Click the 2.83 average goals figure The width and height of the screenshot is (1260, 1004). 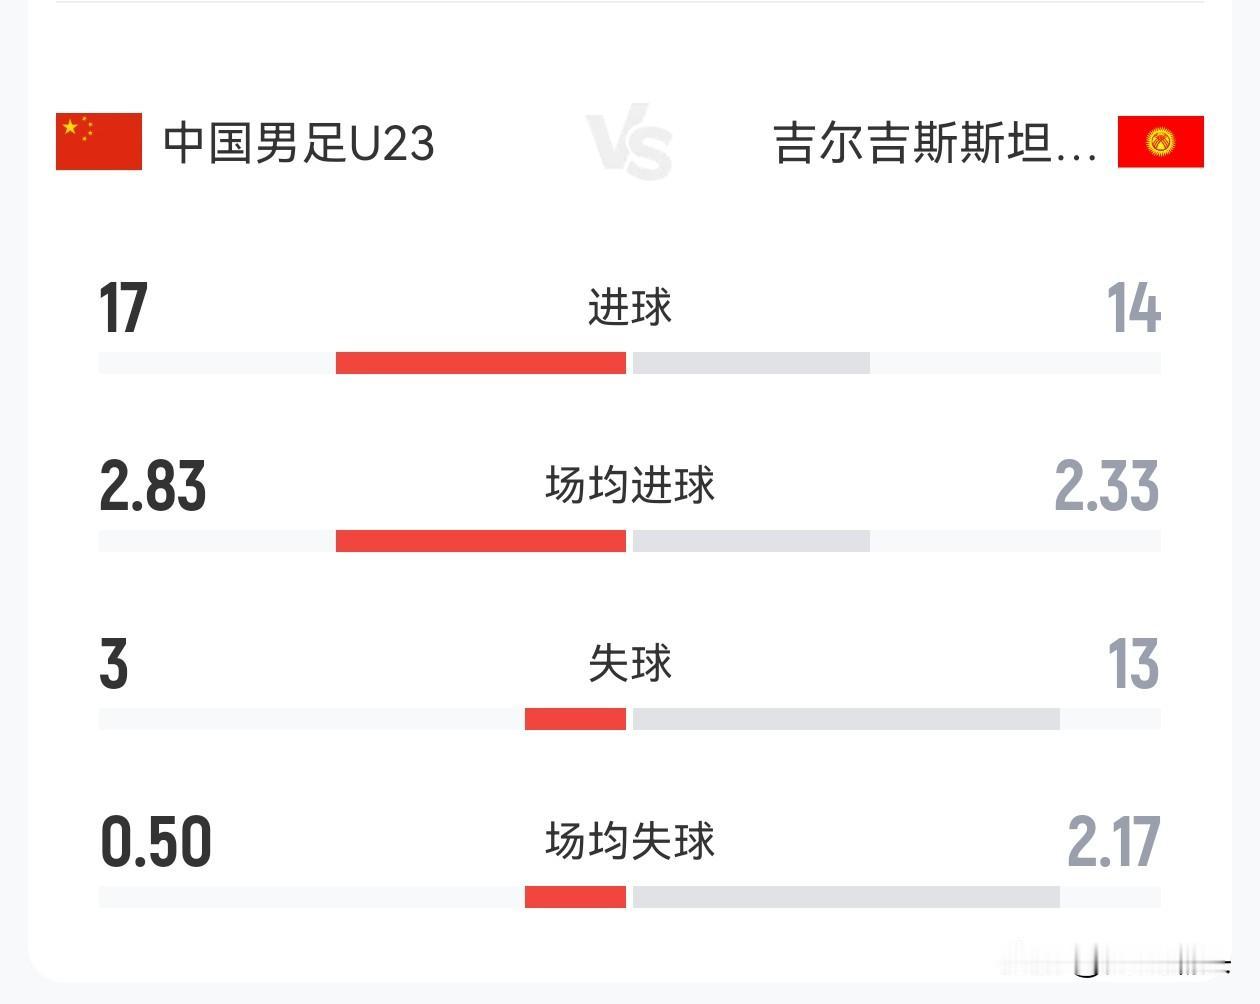[x=152, y=486]
